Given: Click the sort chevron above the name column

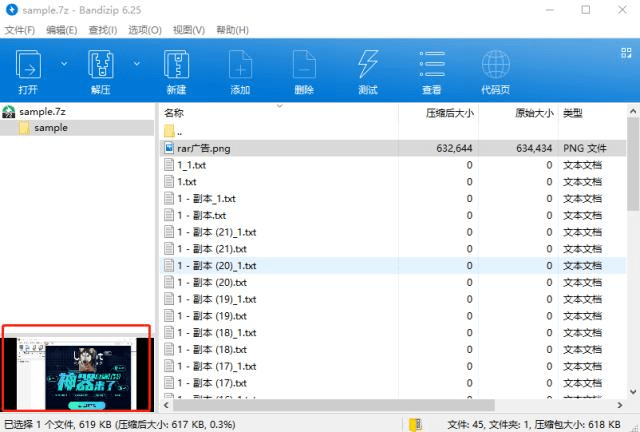Looking at the screenshot, I should pyautogui.click(x=280, y=106).
